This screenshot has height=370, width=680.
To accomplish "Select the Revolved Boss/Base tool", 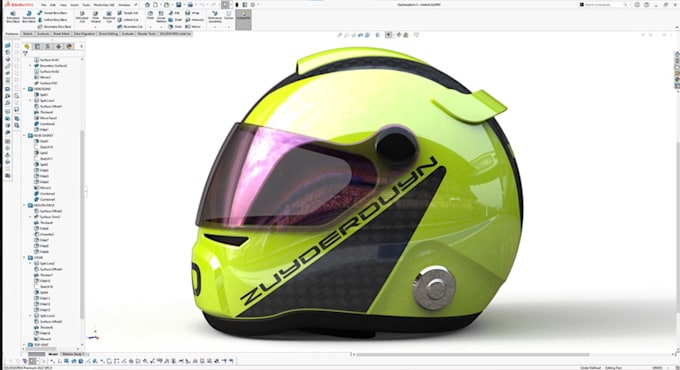I will coord(29,17).
